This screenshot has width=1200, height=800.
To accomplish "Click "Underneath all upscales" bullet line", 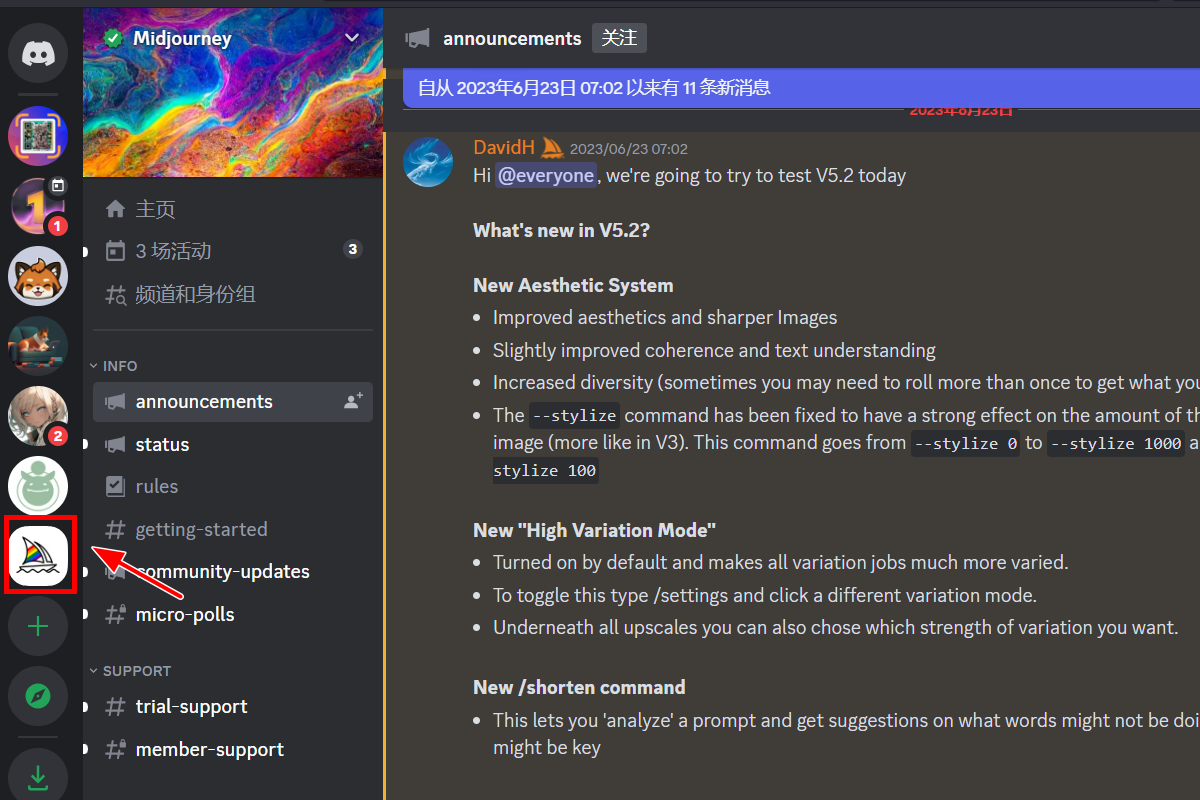I will click(836, 628).
